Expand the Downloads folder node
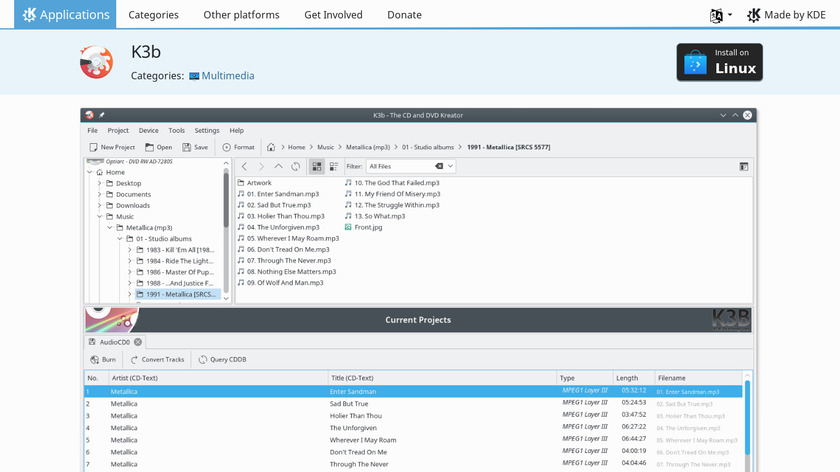This screenshot has width=840, height=472. (x=100, y=205)
